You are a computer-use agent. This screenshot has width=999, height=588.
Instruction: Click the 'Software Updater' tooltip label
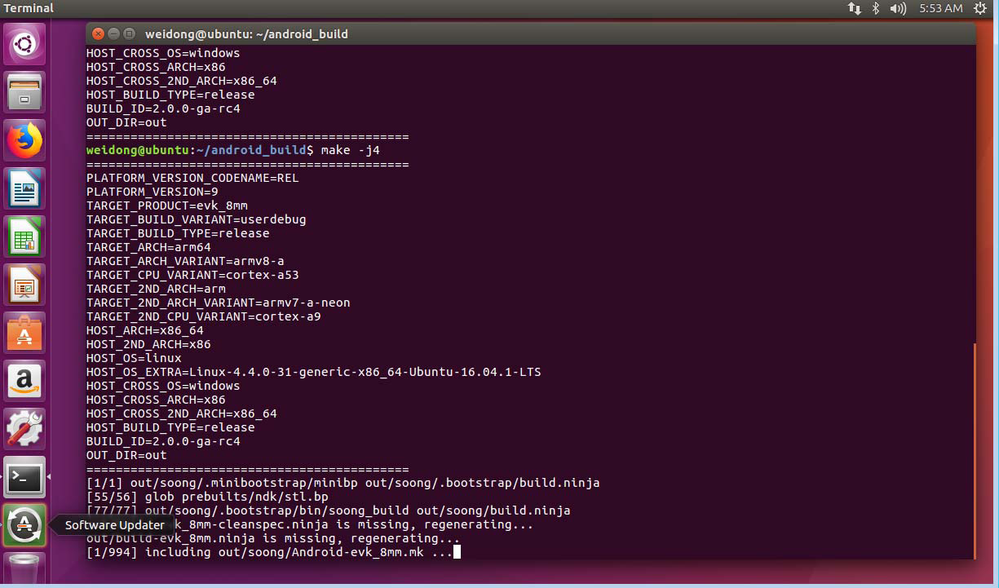115,526
